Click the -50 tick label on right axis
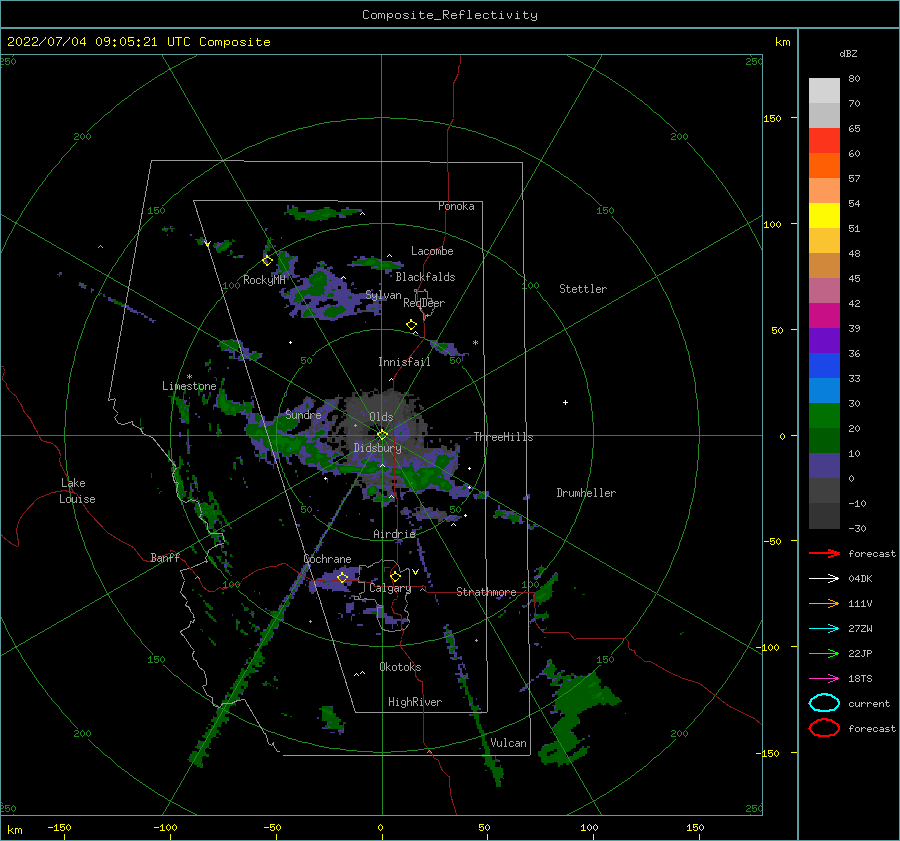The width and height of the screenshot is (900, 841). tap(772, 541)
